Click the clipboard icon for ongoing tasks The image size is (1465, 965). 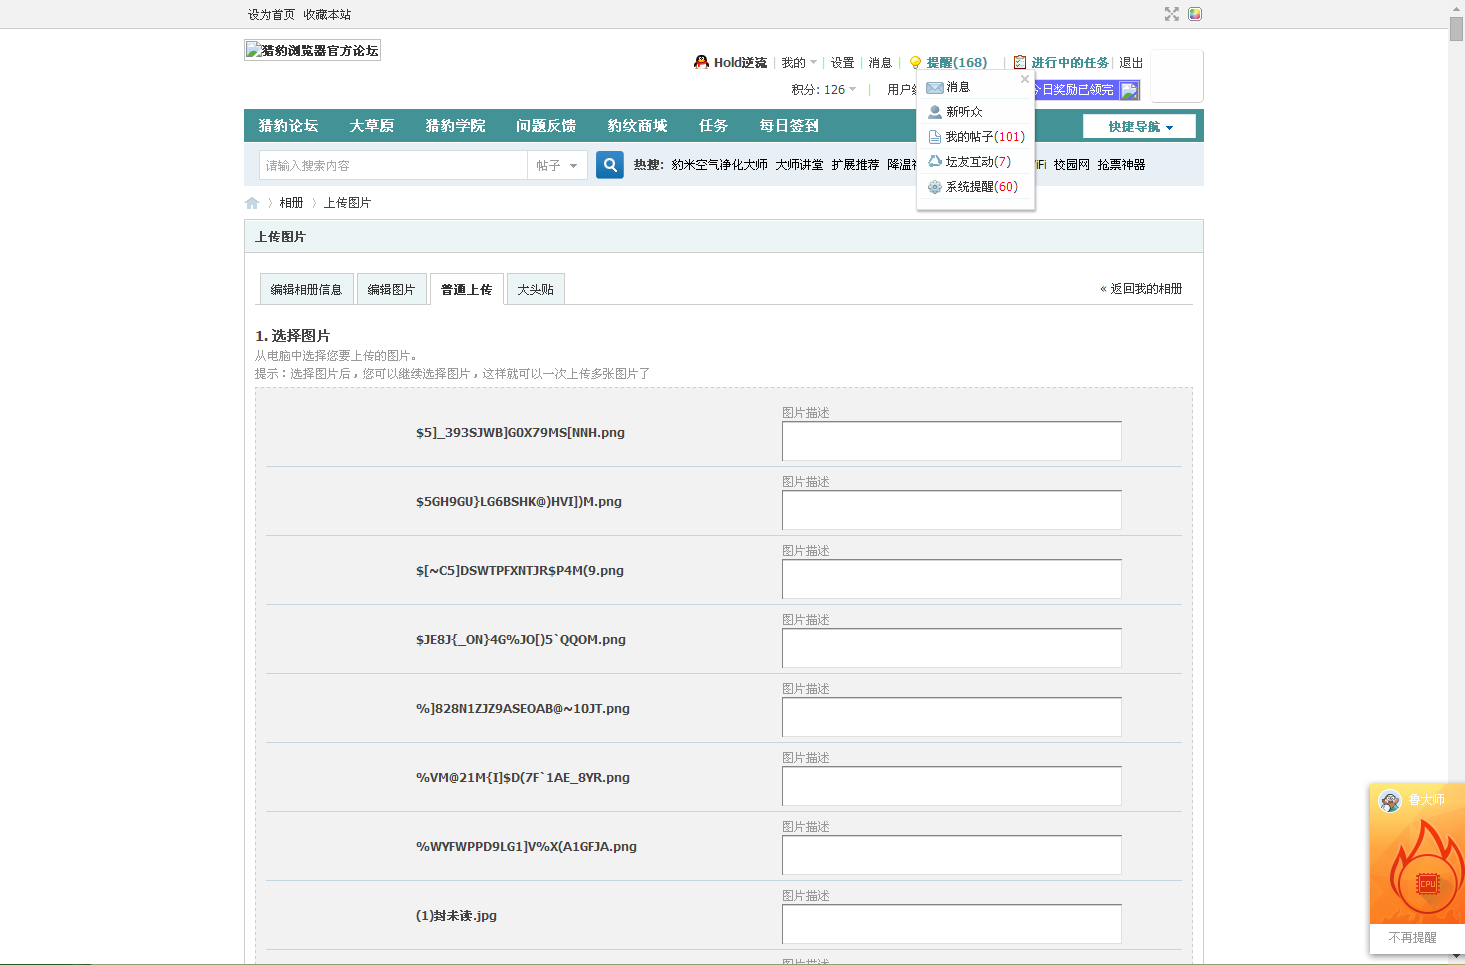[x=1020, y=62]
